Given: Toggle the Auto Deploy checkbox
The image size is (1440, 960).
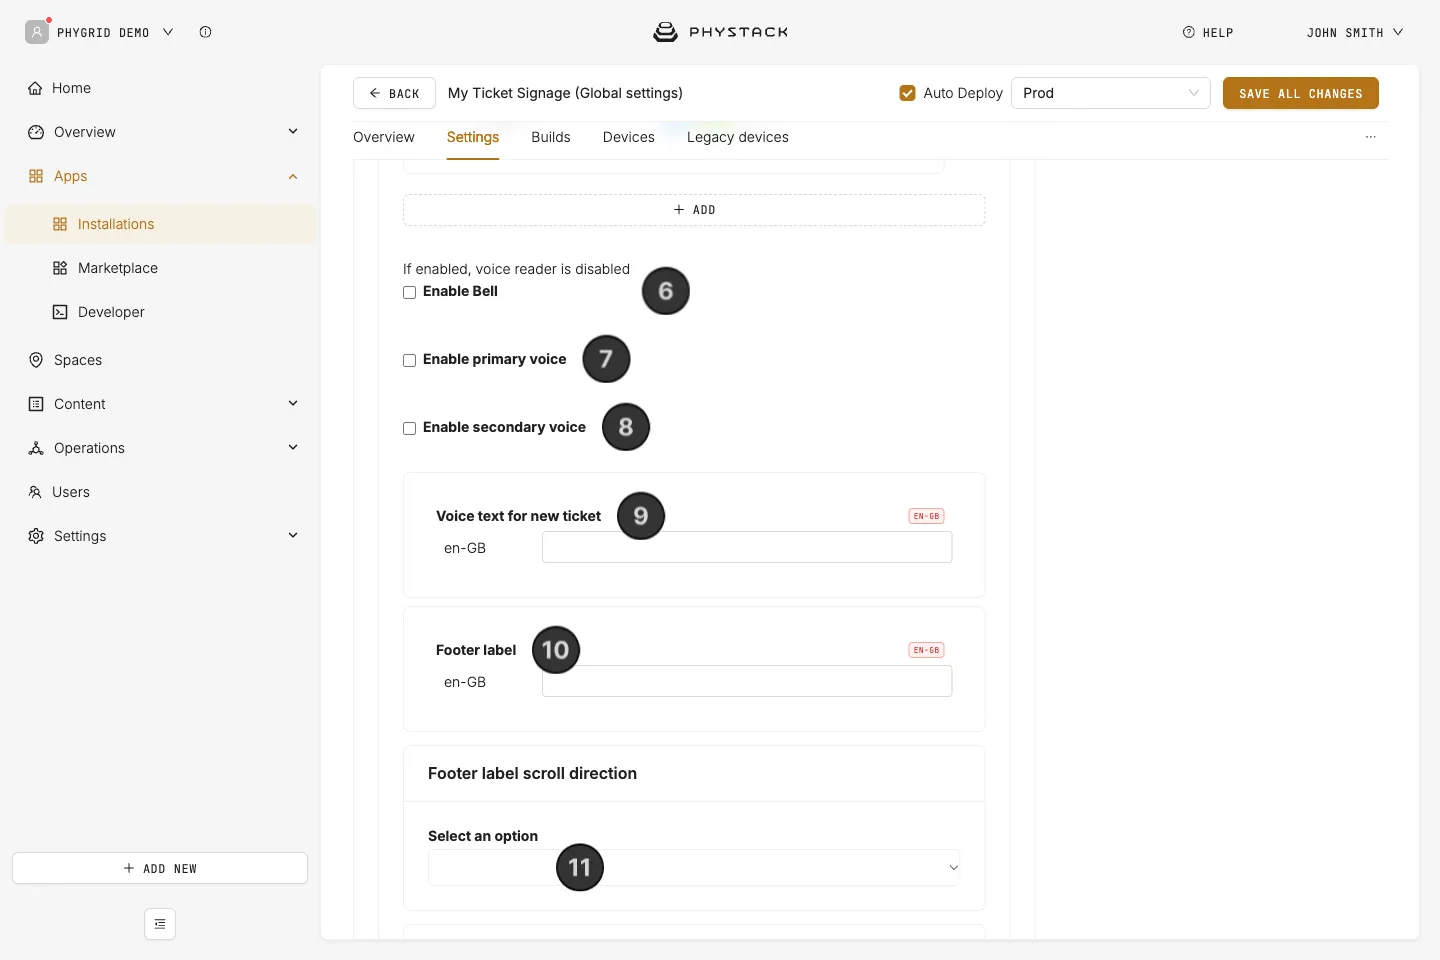Looking at the screenshot, I should tap(908, 93).
